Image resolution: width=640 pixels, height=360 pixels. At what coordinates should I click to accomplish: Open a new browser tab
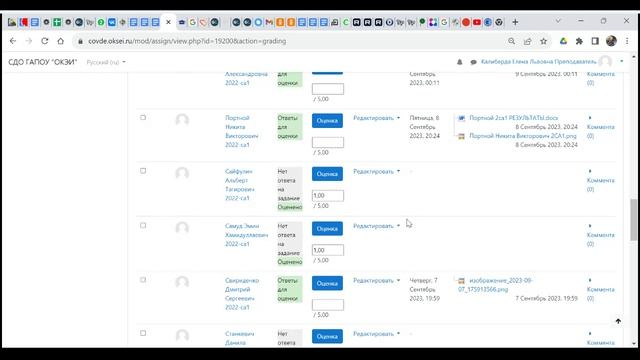coord(515,22)
